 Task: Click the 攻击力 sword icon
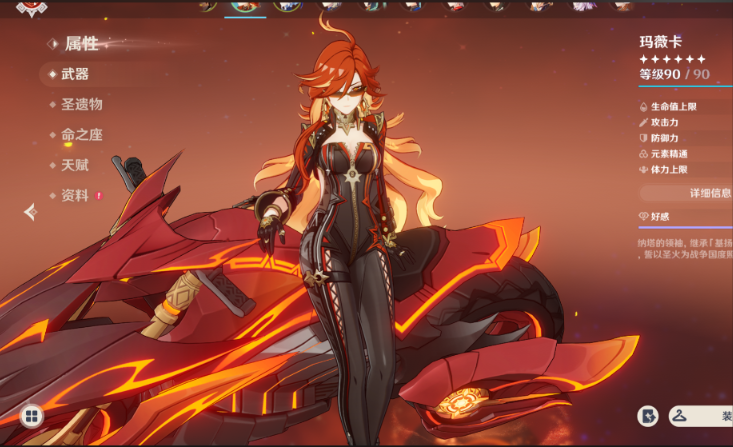[x=643, y=123]
